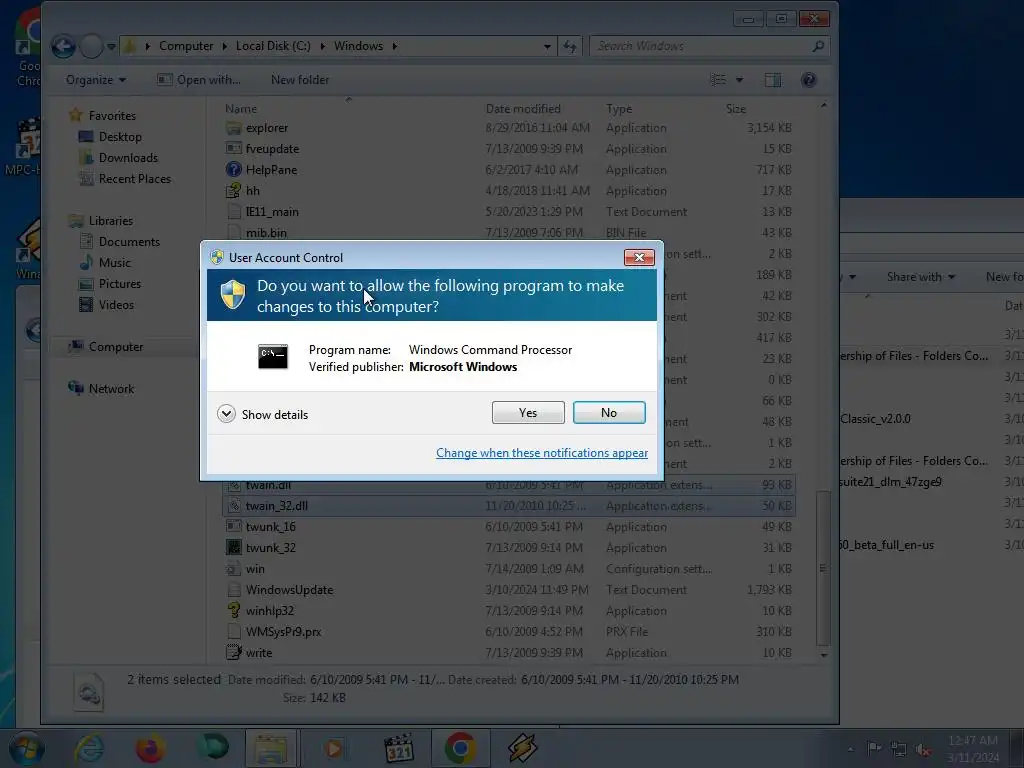Click Yes in User Account Control dialog
The height and width of the screenshot is (768, 1024).
coord(528,413)
